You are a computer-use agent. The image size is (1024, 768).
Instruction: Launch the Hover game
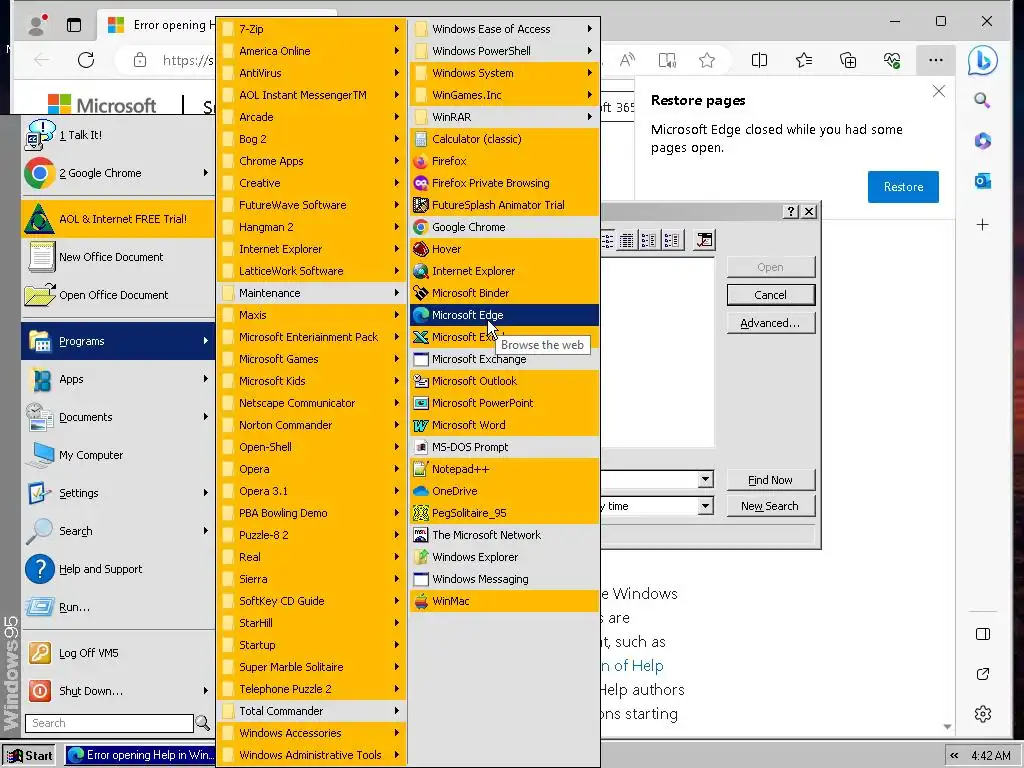coord(504,249)
